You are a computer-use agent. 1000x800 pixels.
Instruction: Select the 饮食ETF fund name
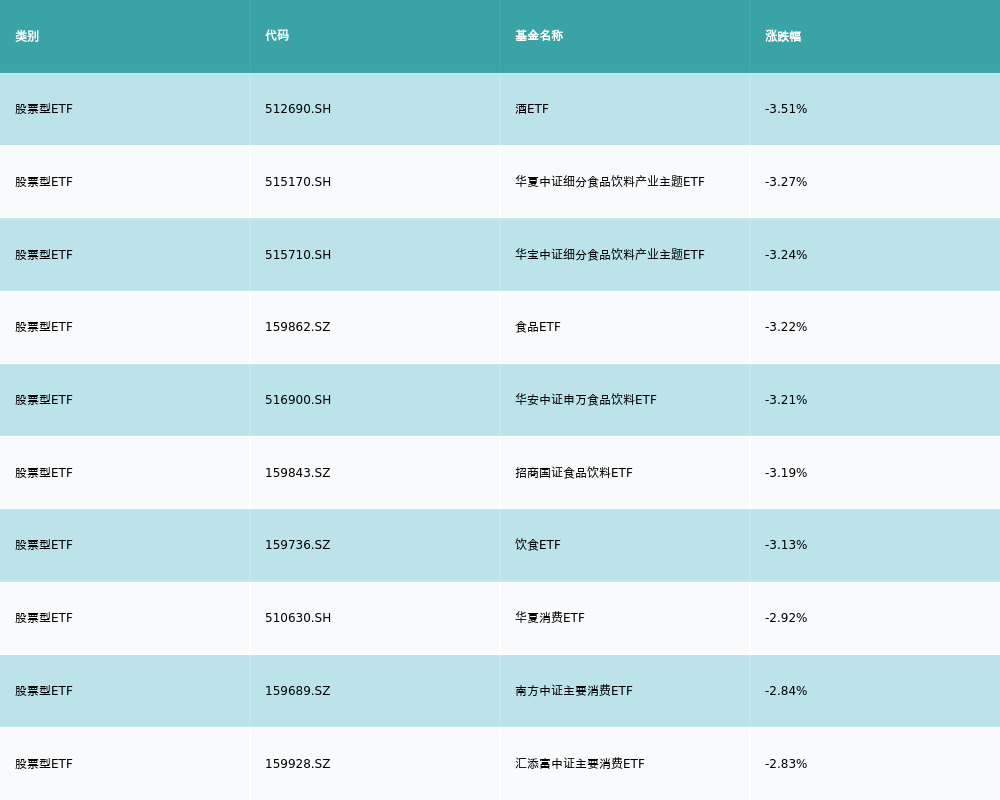coord(538,545)
